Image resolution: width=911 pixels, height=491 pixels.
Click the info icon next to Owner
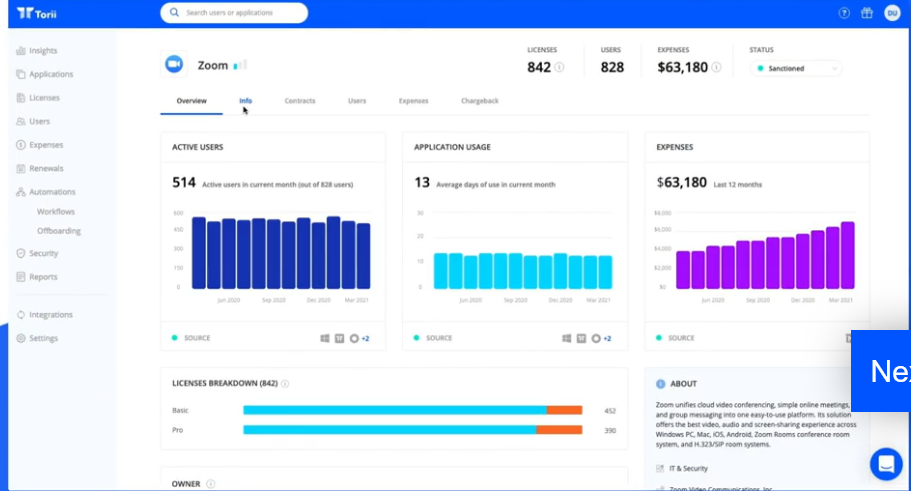tap(210, 483)
